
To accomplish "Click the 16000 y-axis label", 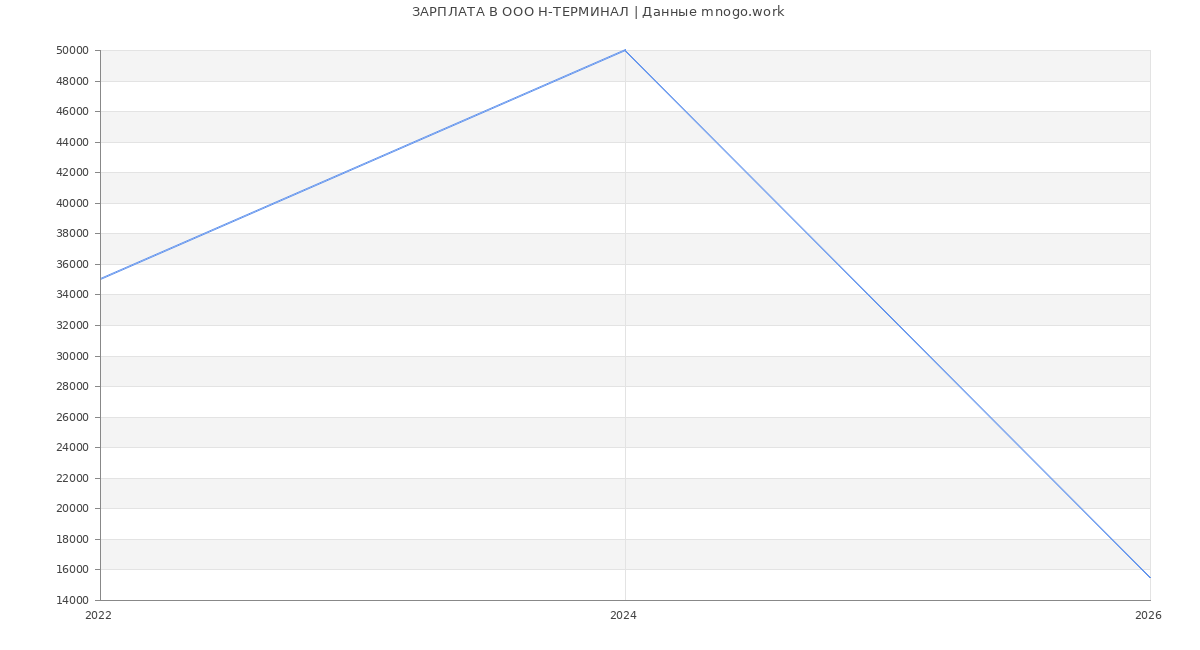I will pos(73,569).
